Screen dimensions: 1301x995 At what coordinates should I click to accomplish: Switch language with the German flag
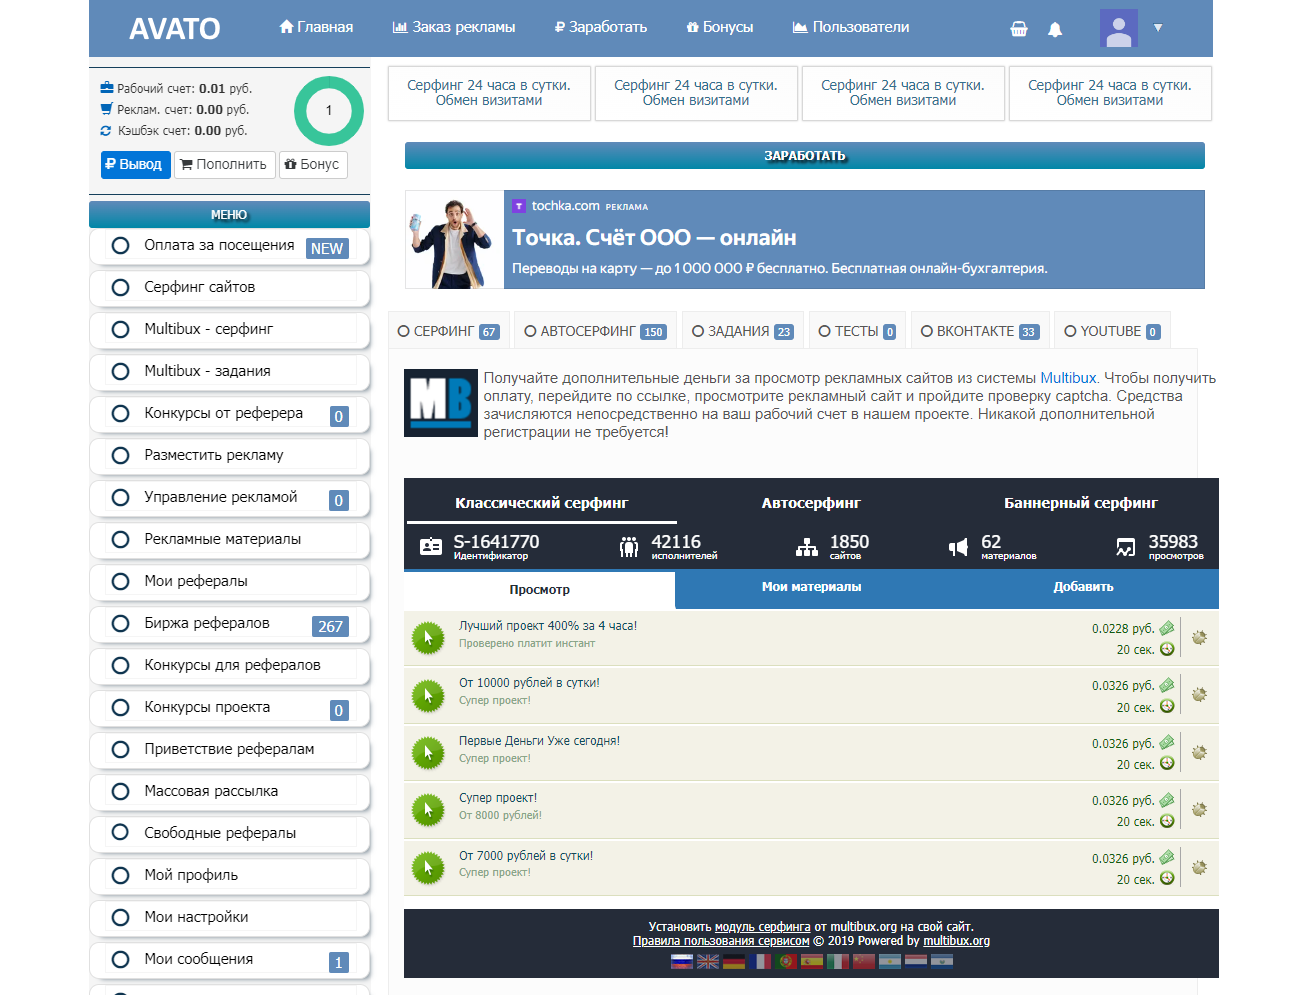(x=734, y=961)
